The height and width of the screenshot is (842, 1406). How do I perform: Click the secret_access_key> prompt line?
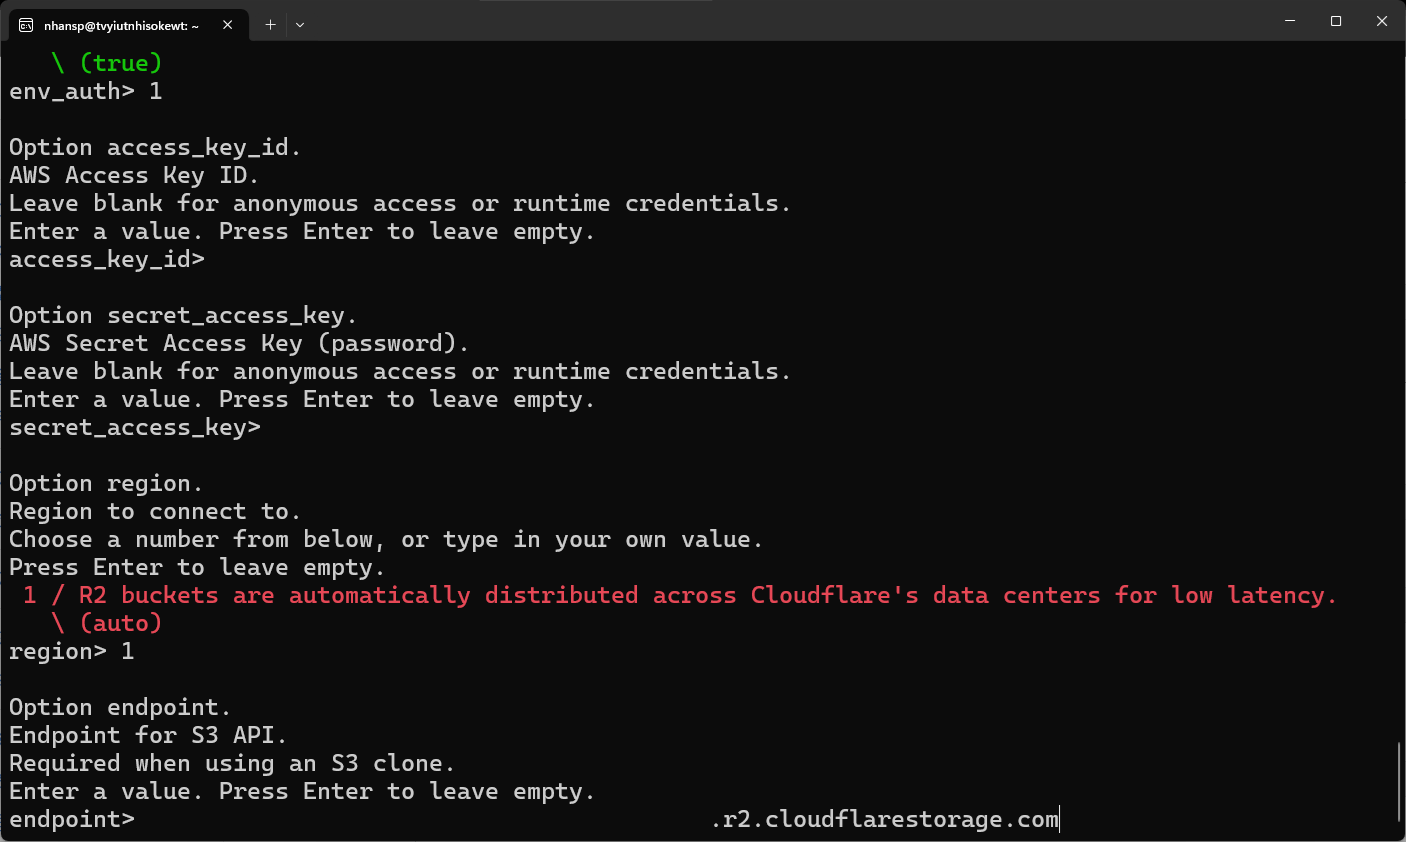(x=135, y=428)
